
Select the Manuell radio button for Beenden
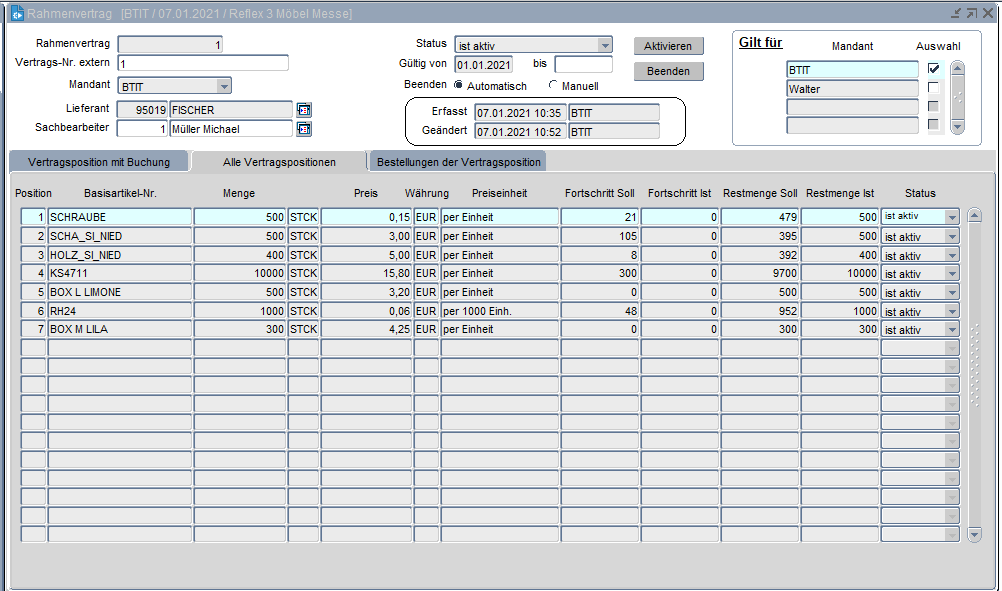click(x=553, y=86)
